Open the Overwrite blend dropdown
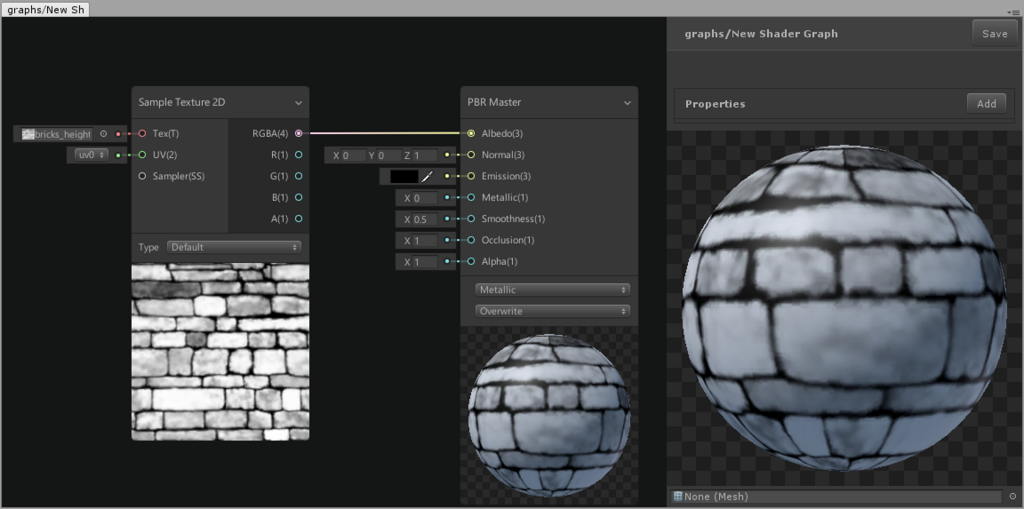The height and width of the screenshot is (509, 1024). 552,311
